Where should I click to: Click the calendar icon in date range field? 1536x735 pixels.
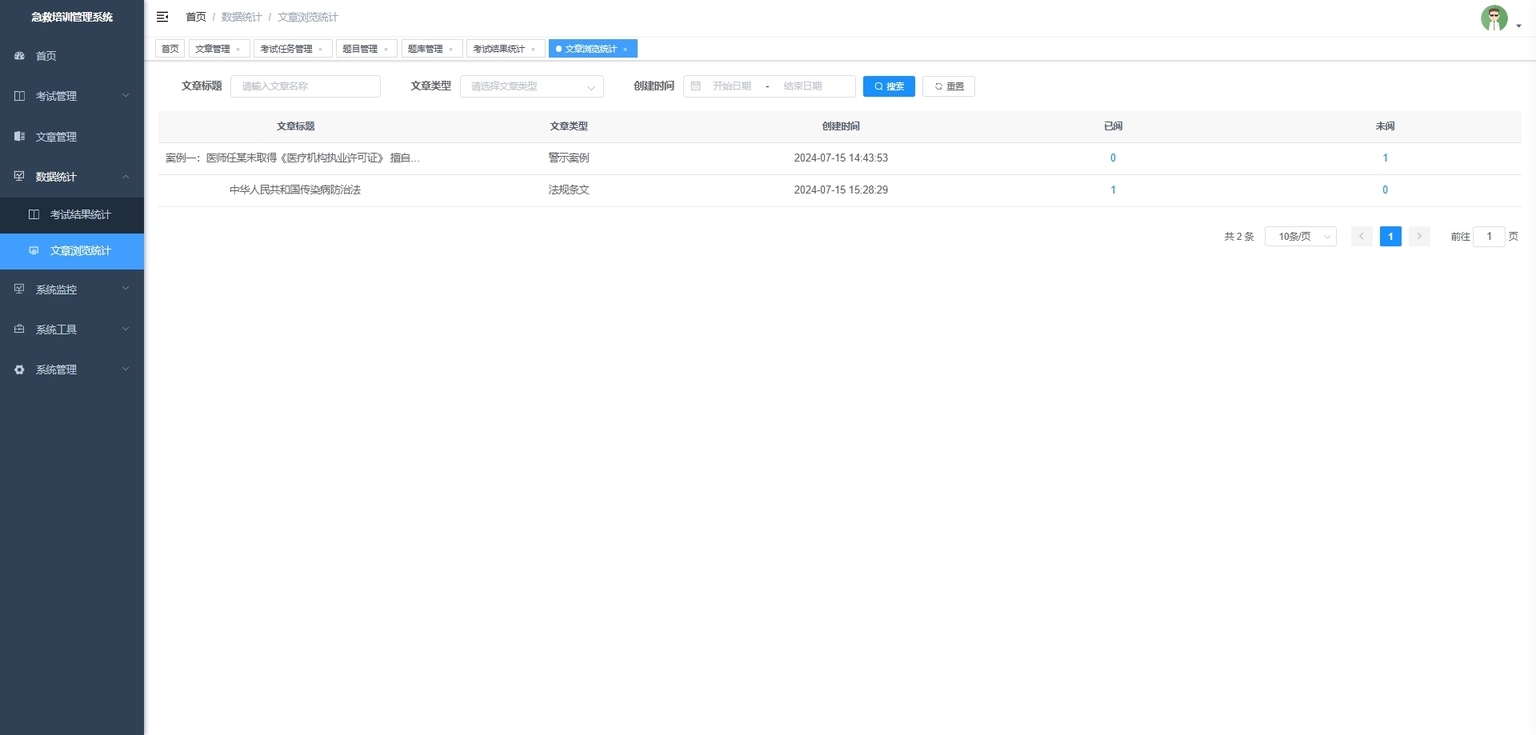click(696, 87)
